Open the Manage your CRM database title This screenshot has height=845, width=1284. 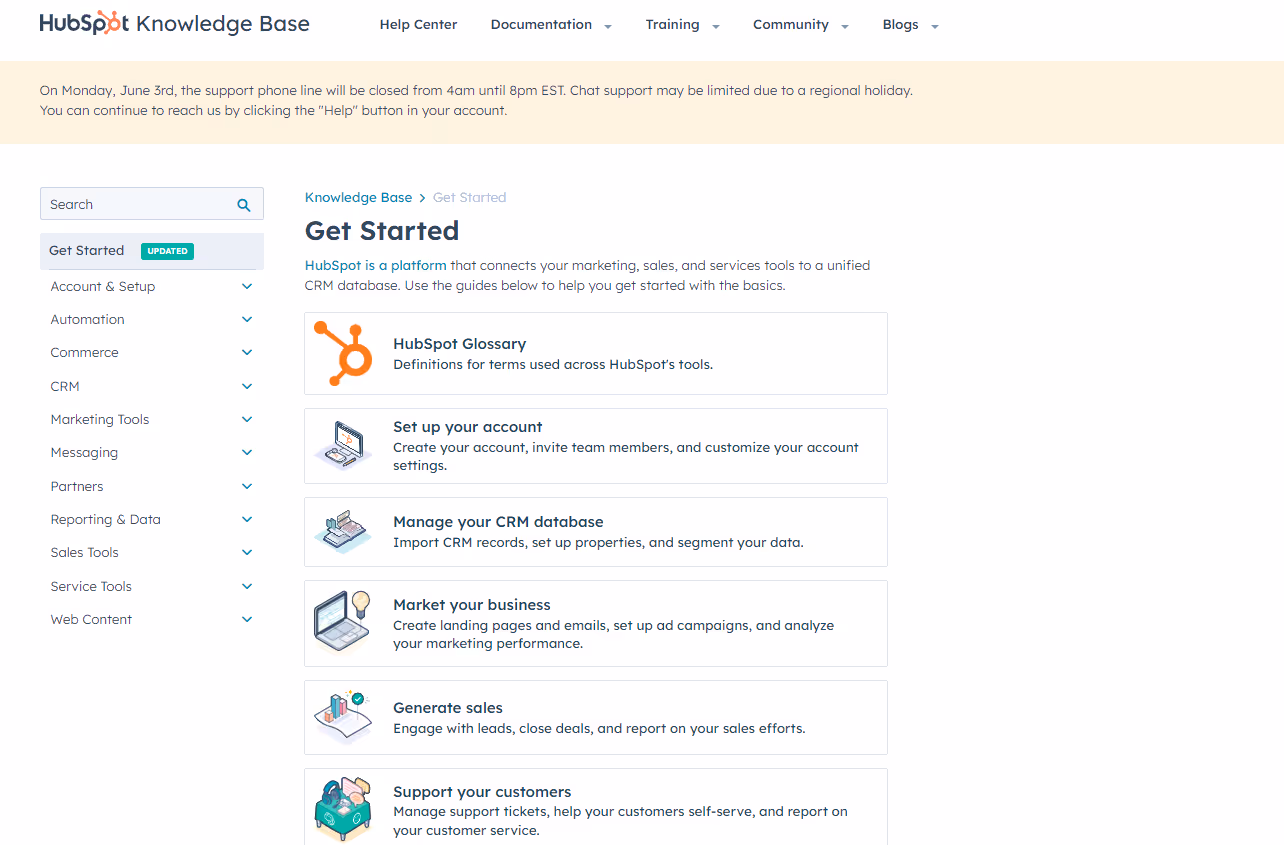coord(498,521)
